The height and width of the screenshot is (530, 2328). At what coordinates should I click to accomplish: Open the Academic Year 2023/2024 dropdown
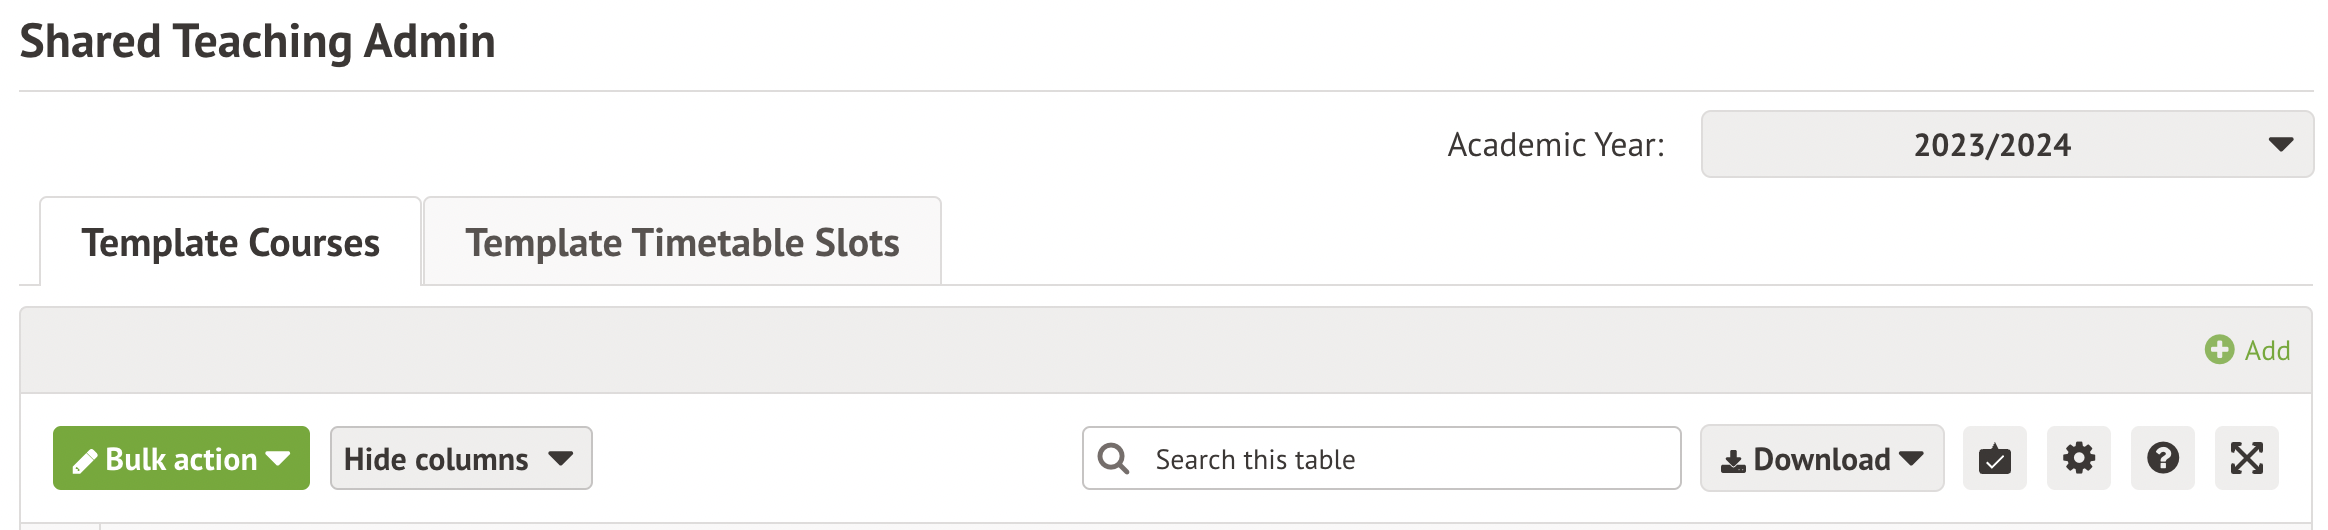[1991, 145]
